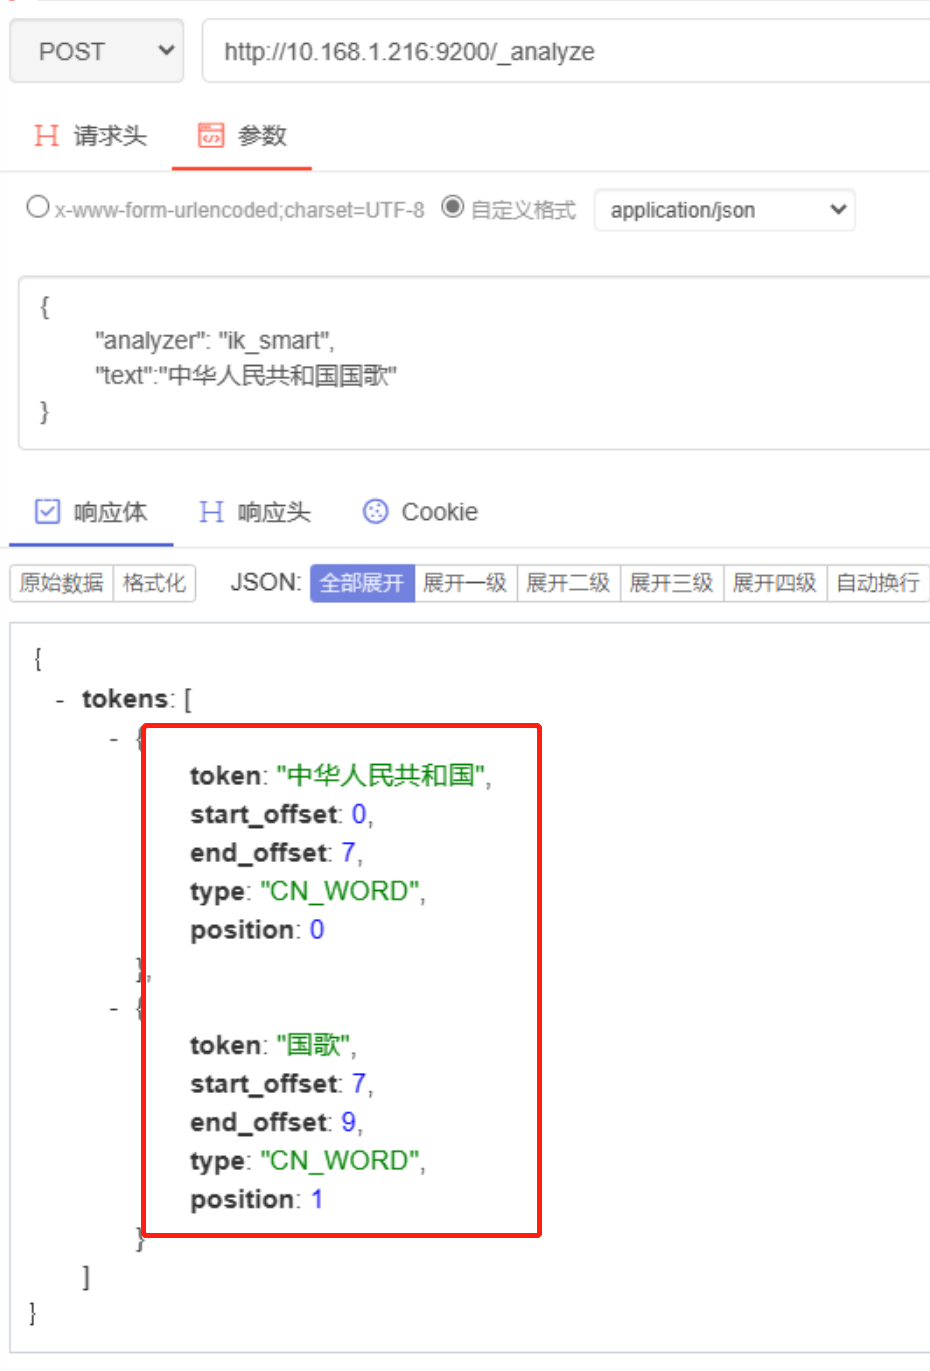
Task: Click the smiley icon beside Cookie tab
Action: [x=374, y=511]
